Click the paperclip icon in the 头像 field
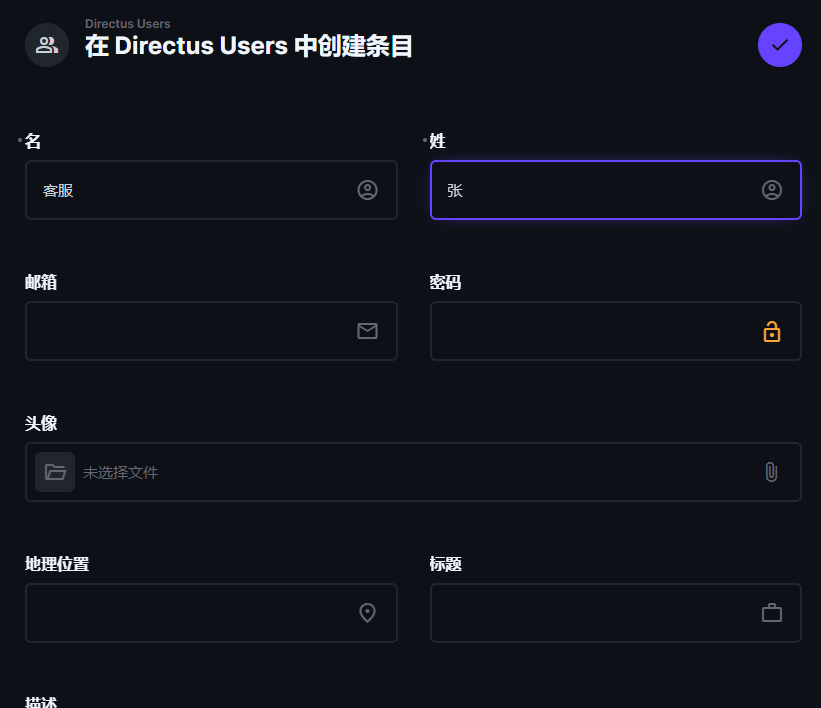Image resolution: width=821 pixels, height=708 pixels. pos(771,472)
